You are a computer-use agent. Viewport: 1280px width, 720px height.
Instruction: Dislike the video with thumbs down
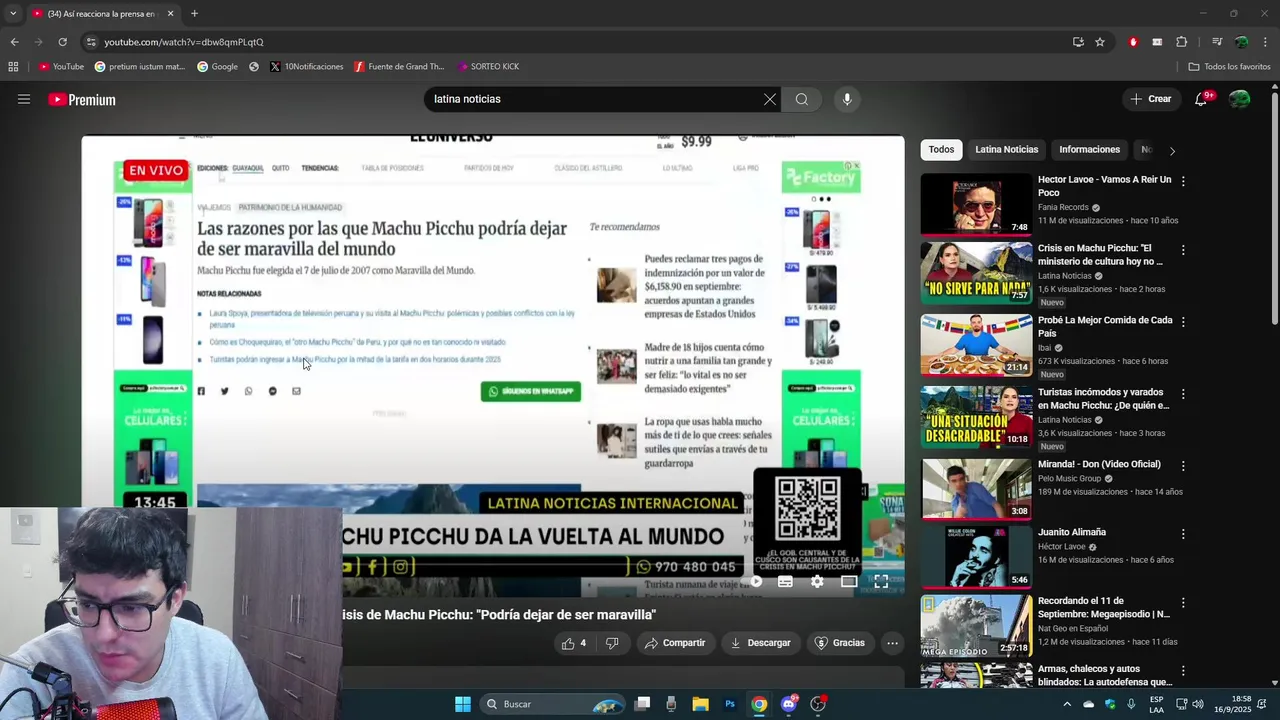point(612,643)
